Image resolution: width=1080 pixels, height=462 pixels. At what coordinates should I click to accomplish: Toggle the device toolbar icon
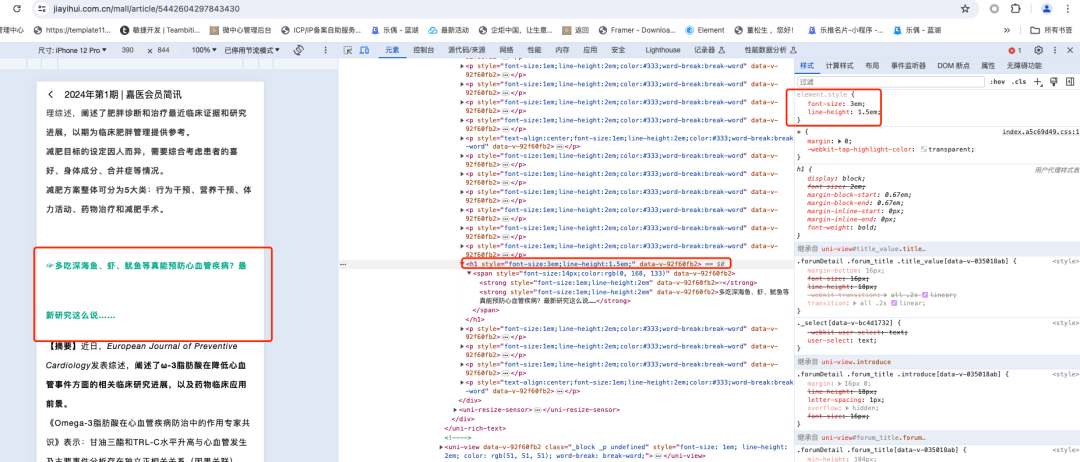click(x=364, y=50)
